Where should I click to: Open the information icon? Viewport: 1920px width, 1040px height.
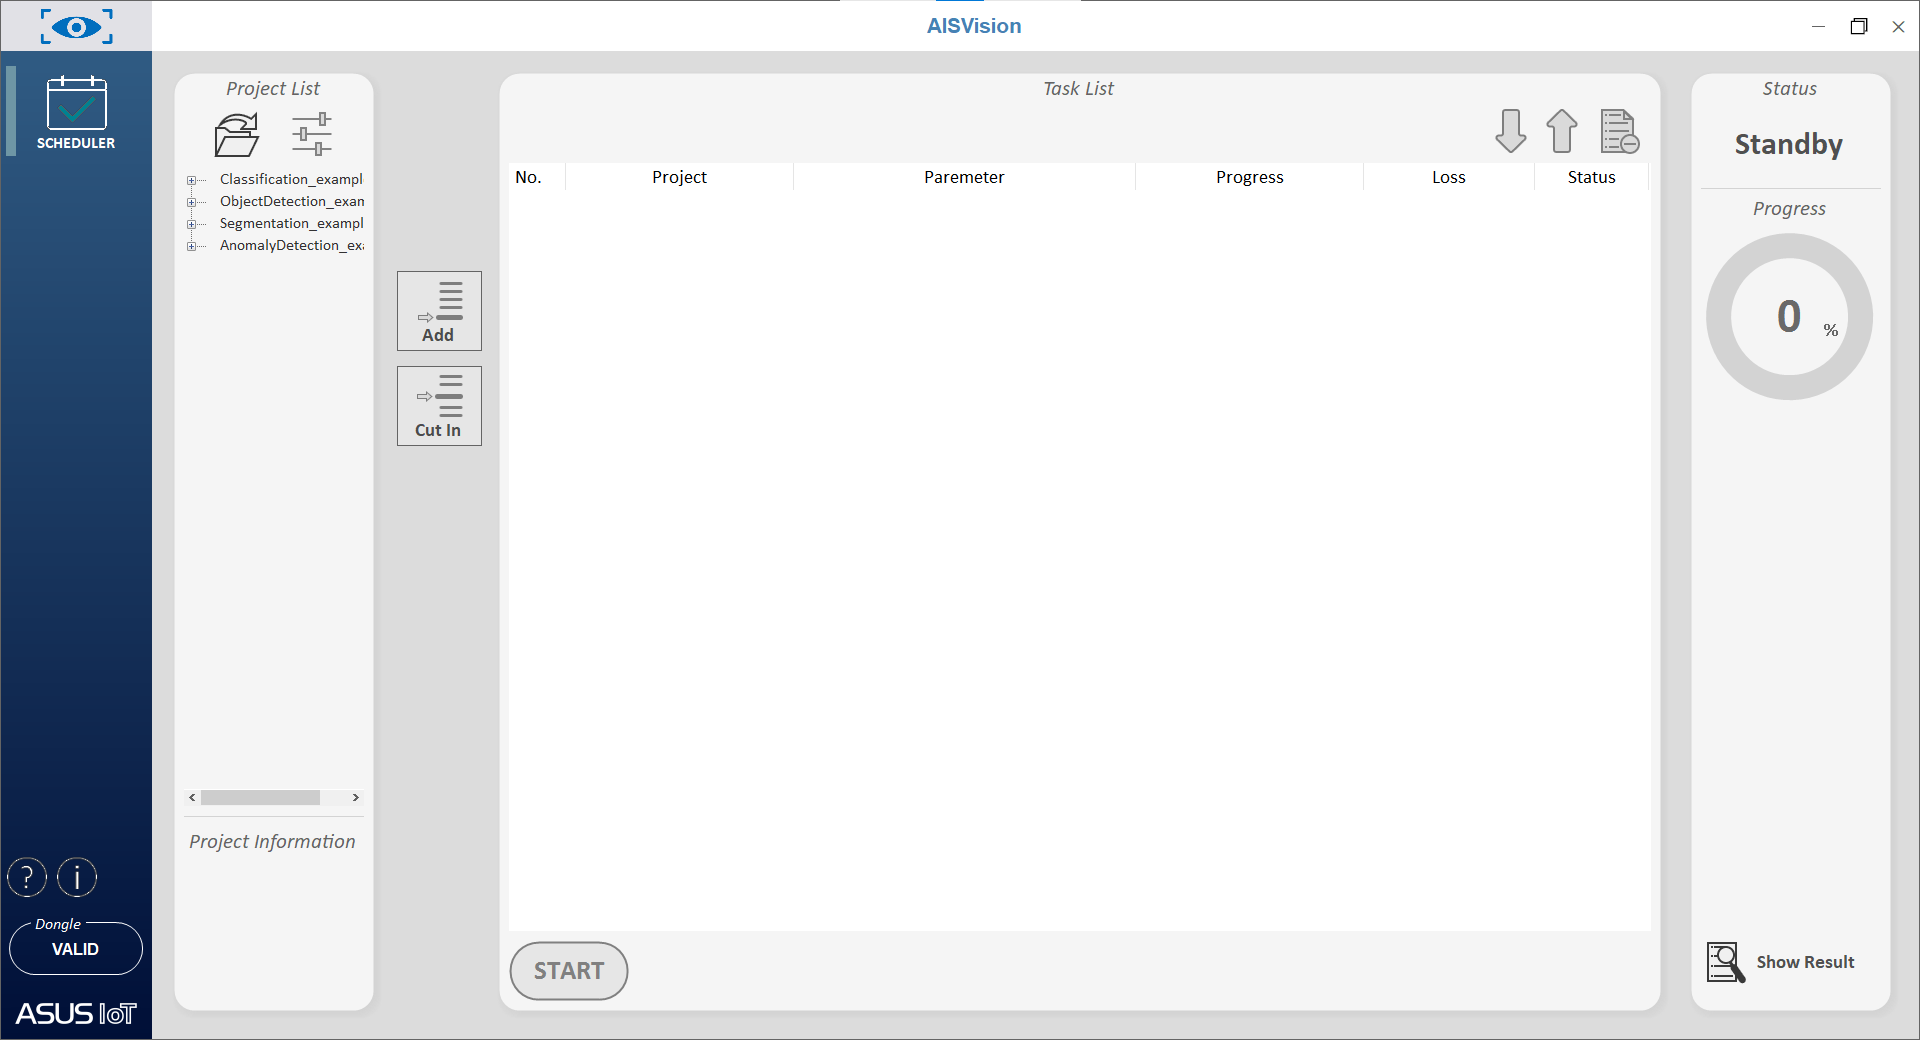point(77,878)
